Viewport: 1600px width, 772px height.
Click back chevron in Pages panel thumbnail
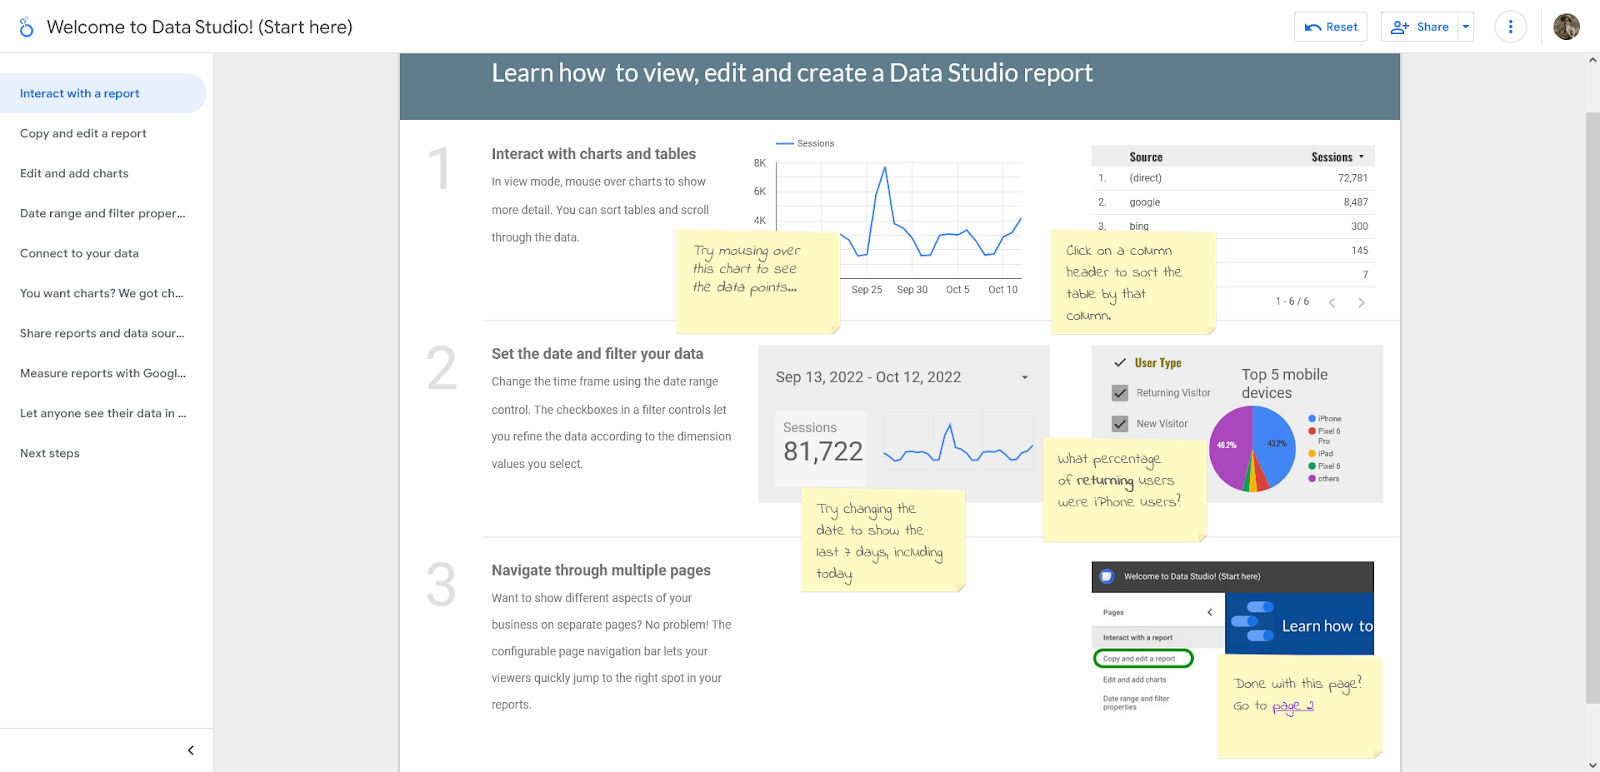tap(1209, 612)
